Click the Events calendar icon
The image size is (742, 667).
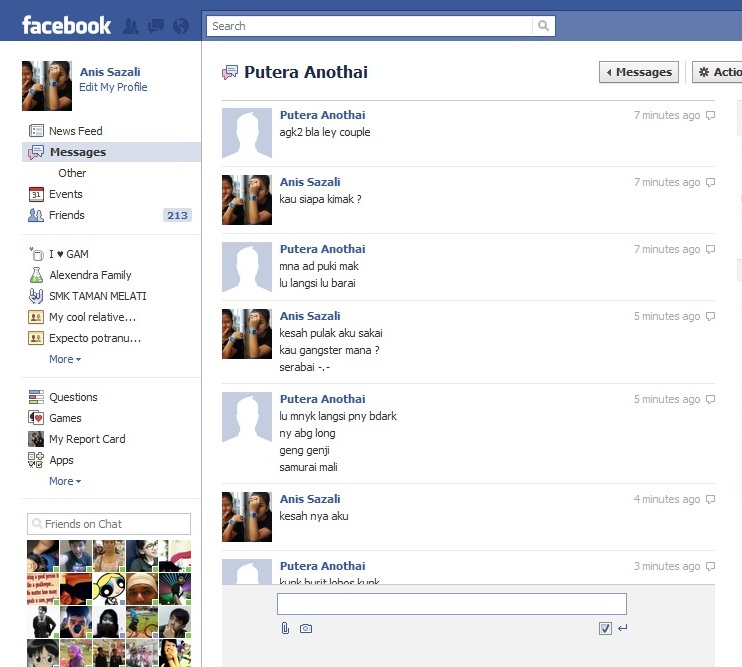click(x=36, y=194)
